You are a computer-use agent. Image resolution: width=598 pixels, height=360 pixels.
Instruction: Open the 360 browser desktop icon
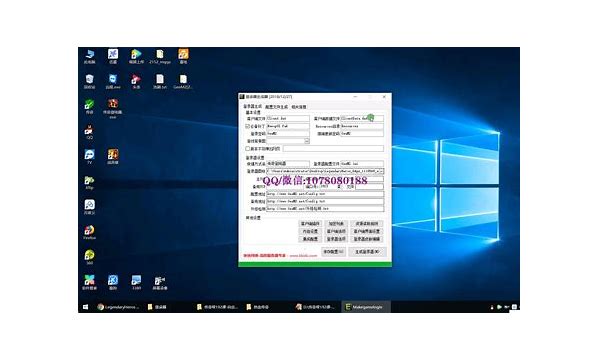pos(89,257)
